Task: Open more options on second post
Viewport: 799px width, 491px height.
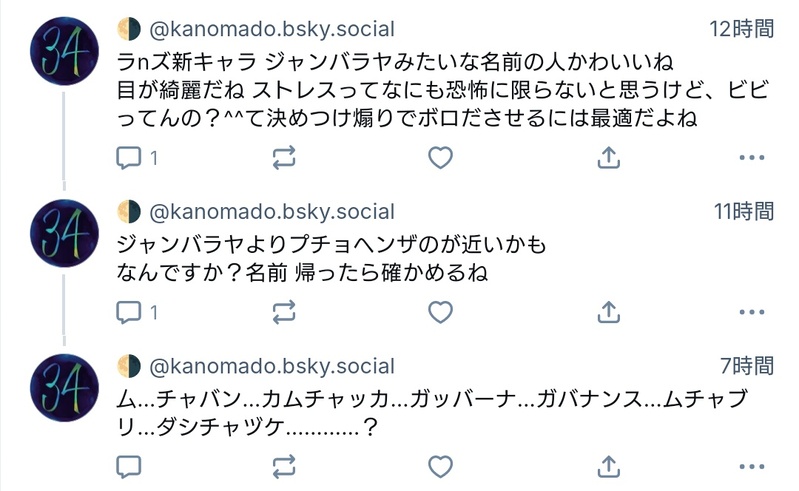Action: pyautogui.click(x=751, y=312)
